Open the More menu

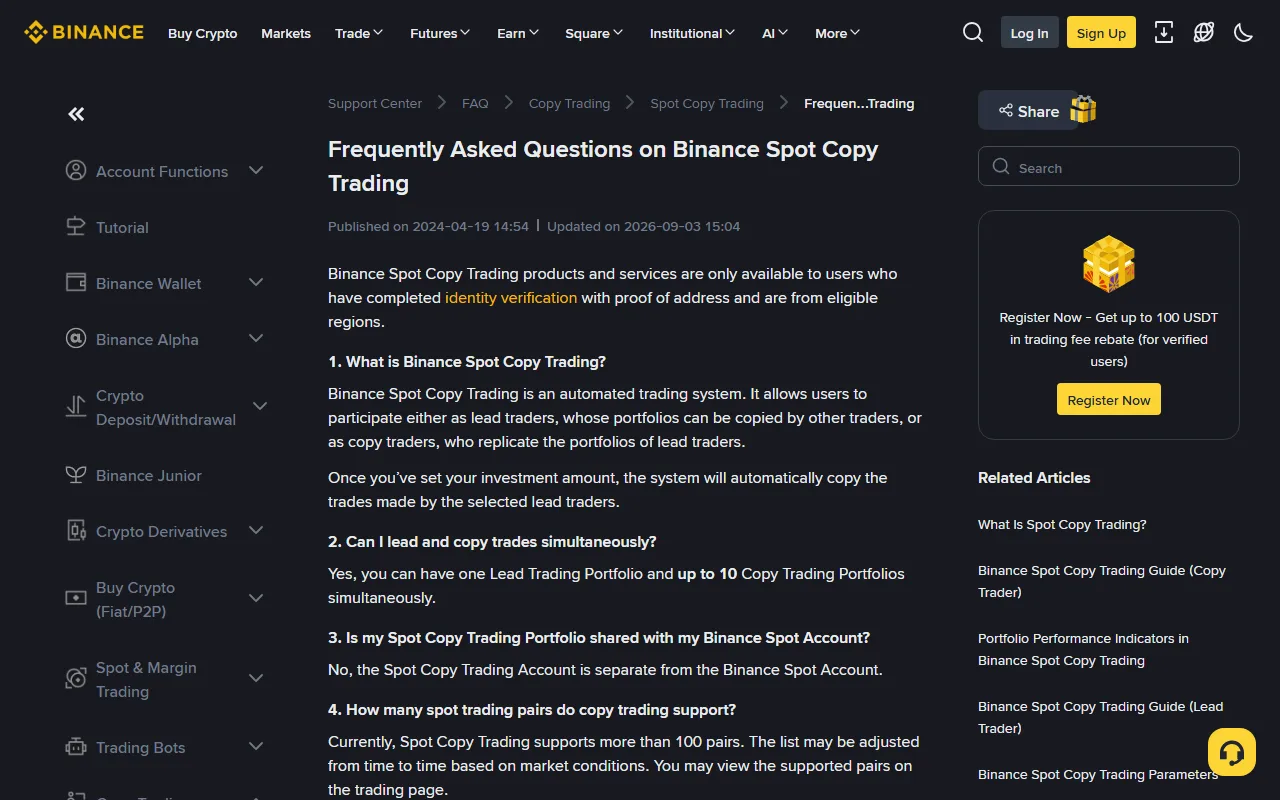pyautogui.click(x=837, y=33)
